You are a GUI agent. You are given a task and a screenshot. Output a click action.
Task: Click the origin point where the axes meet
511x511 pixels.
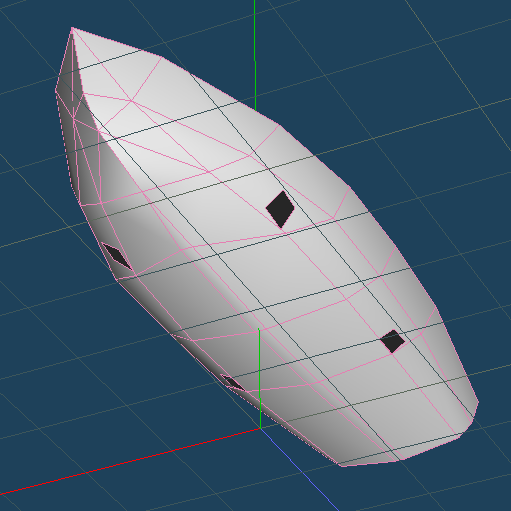260,428
